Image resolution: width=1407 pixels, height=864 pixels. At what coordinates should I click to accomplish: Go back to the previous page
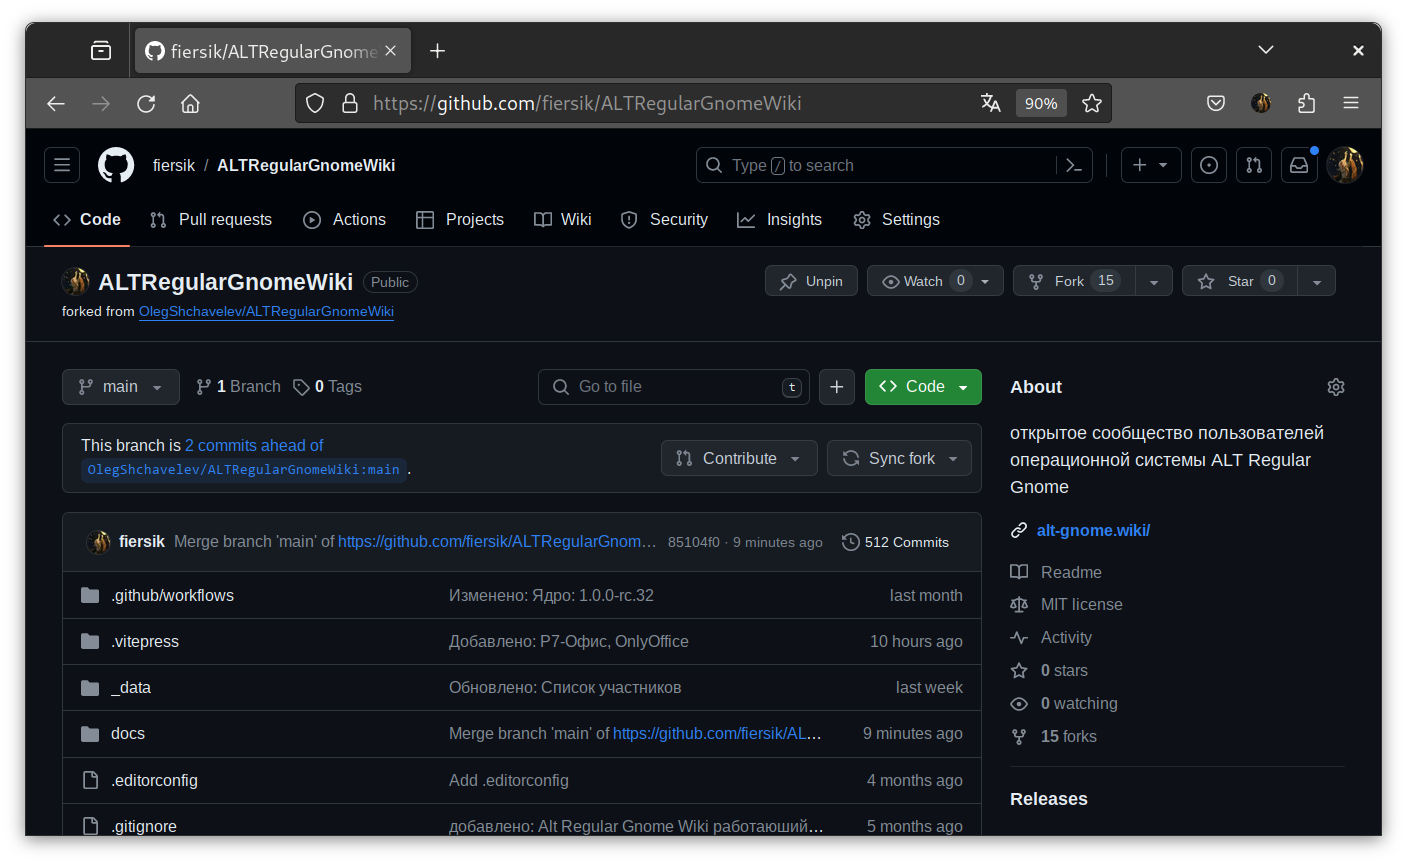(x=56, y=103)
